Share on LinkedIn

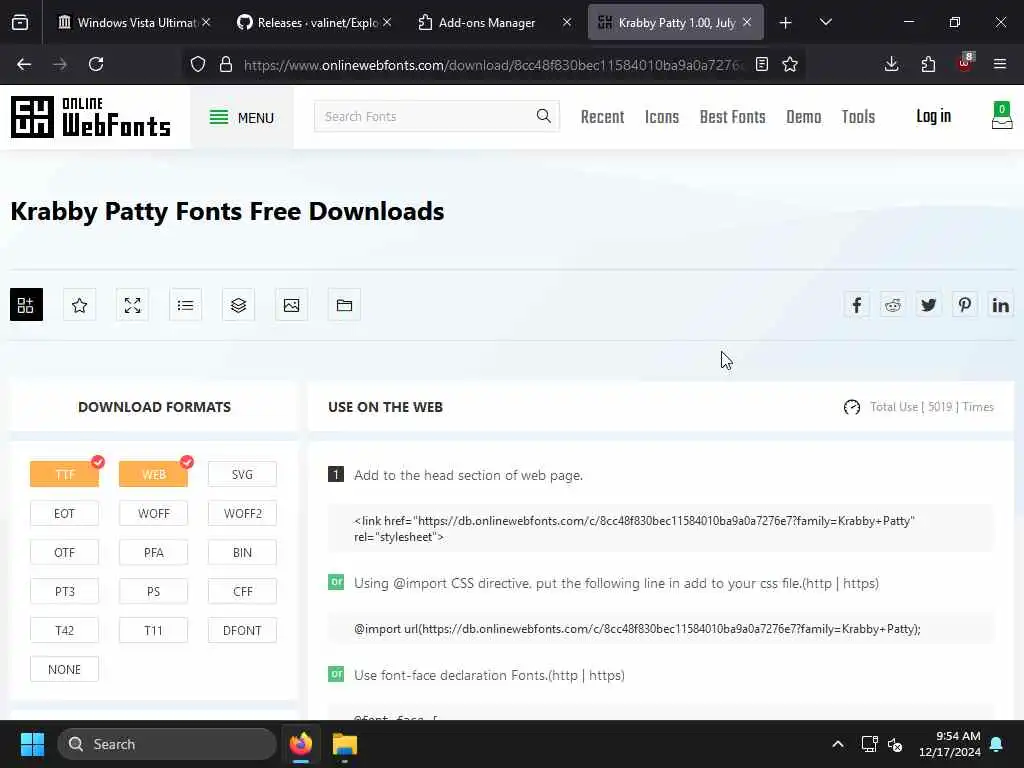click(1000, 305)
